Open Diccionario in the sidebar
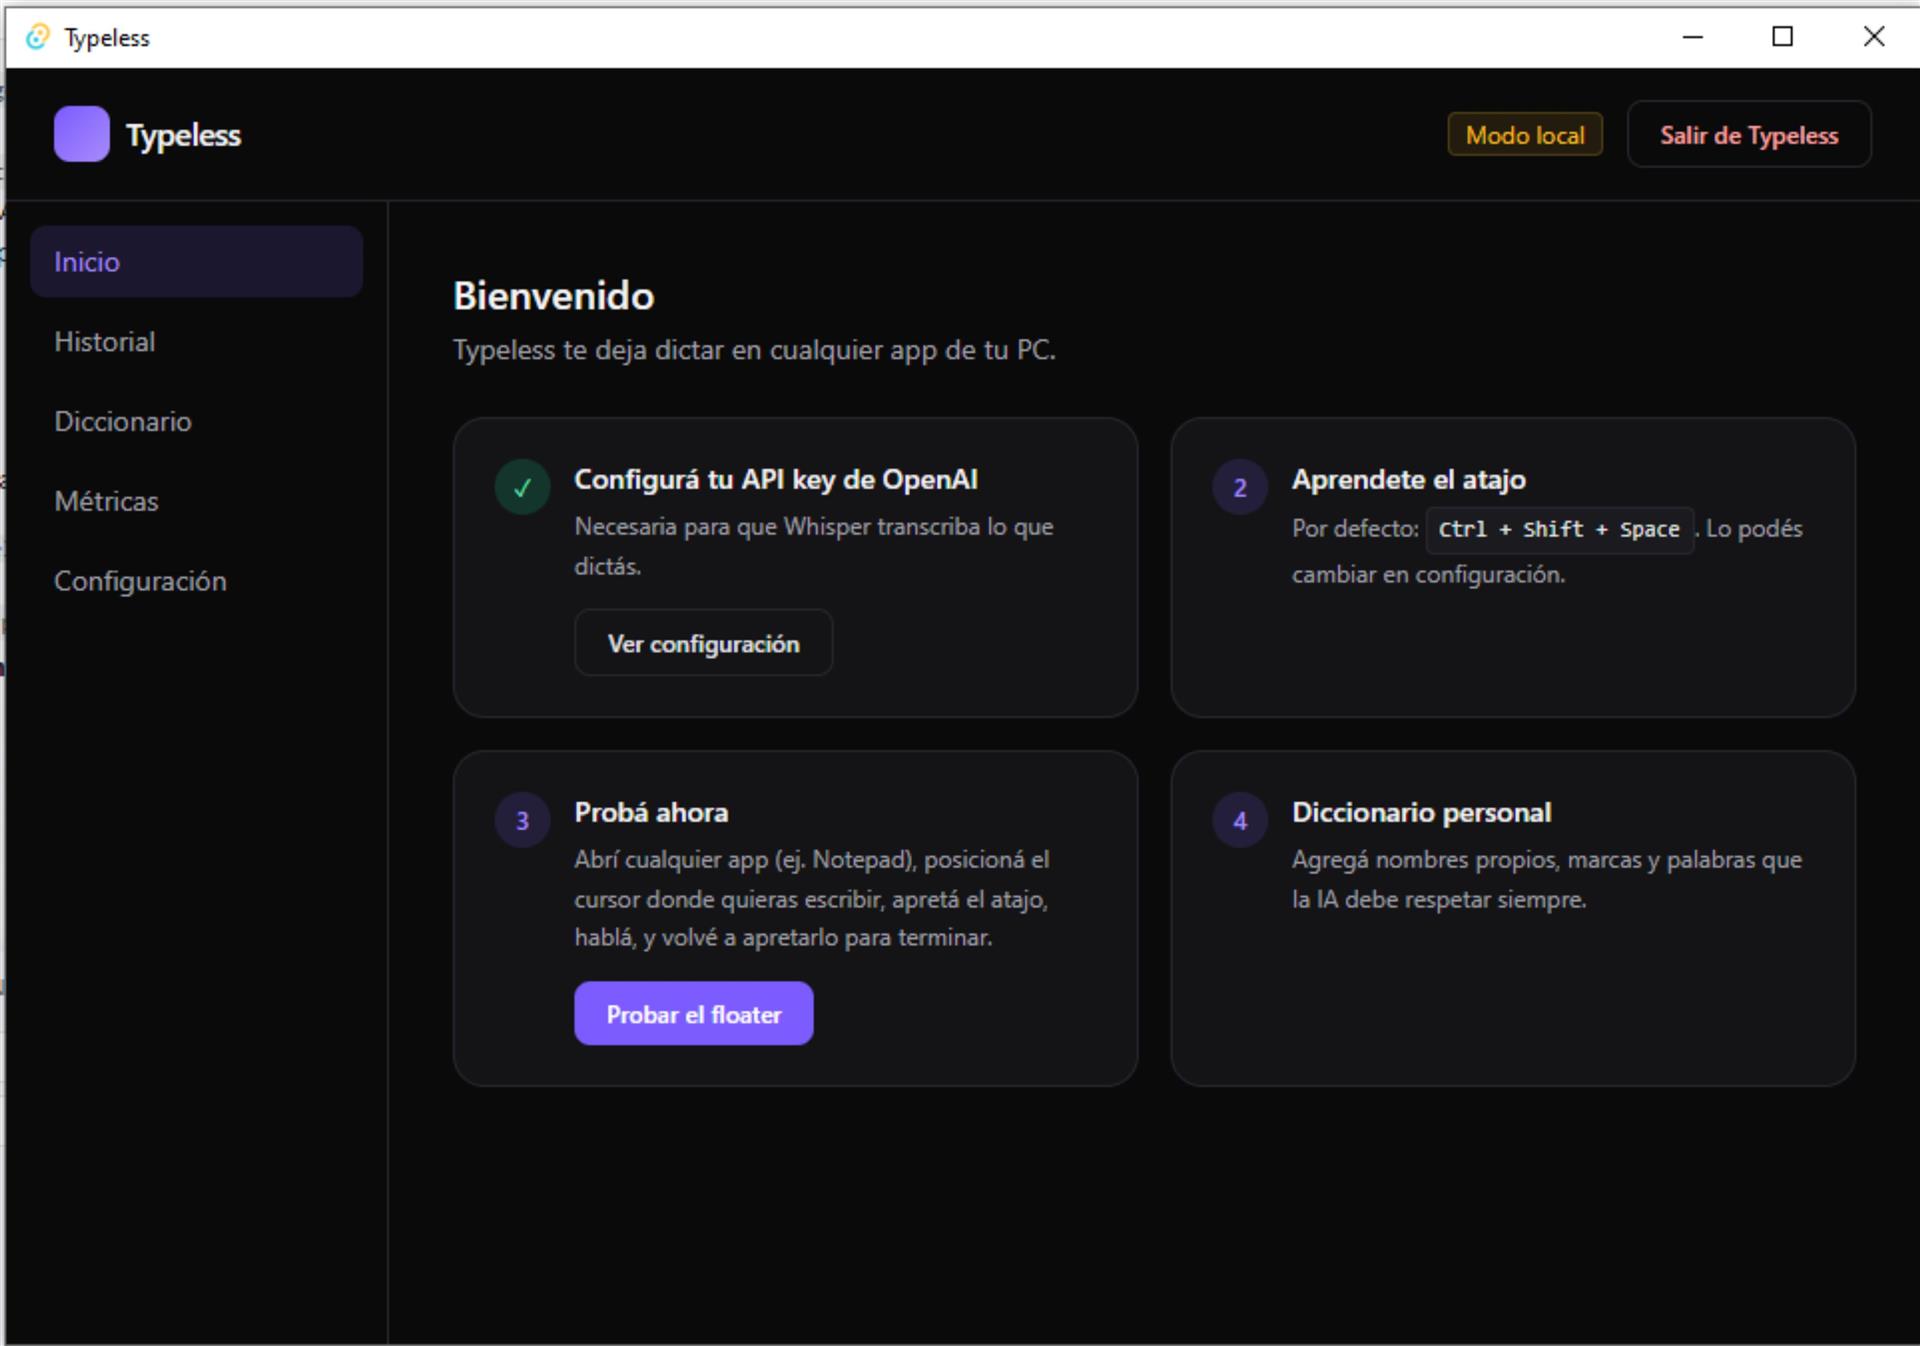 pyautogui.click(x=196, y=421)
